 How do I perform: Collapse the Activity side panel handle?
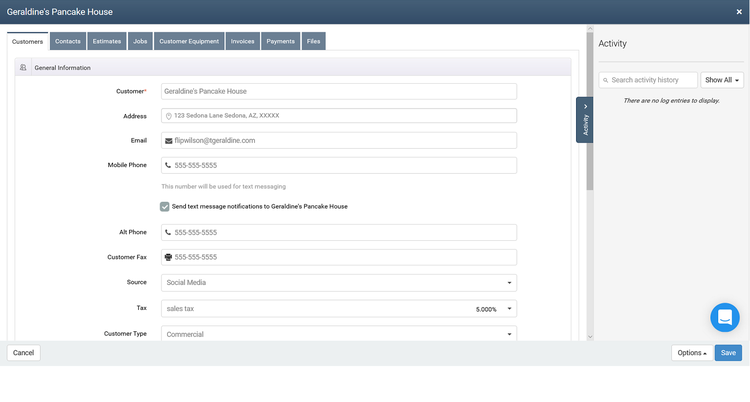[x=585, y=120]
